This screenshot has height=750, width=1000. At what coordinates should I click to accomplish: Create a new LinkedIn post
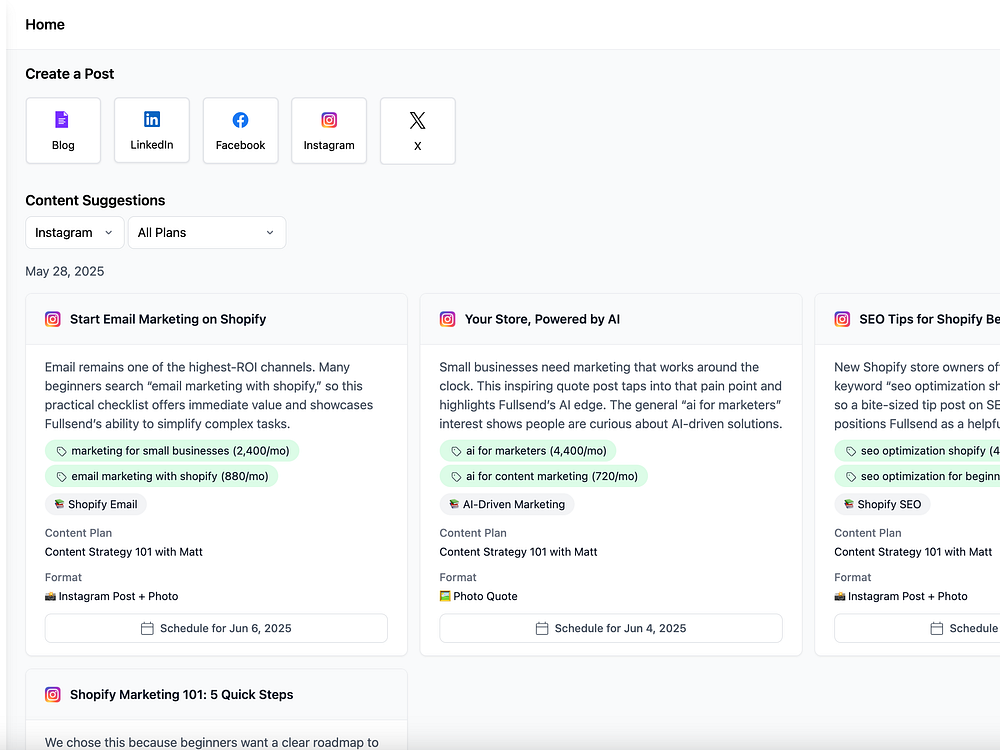coord(152,130)
